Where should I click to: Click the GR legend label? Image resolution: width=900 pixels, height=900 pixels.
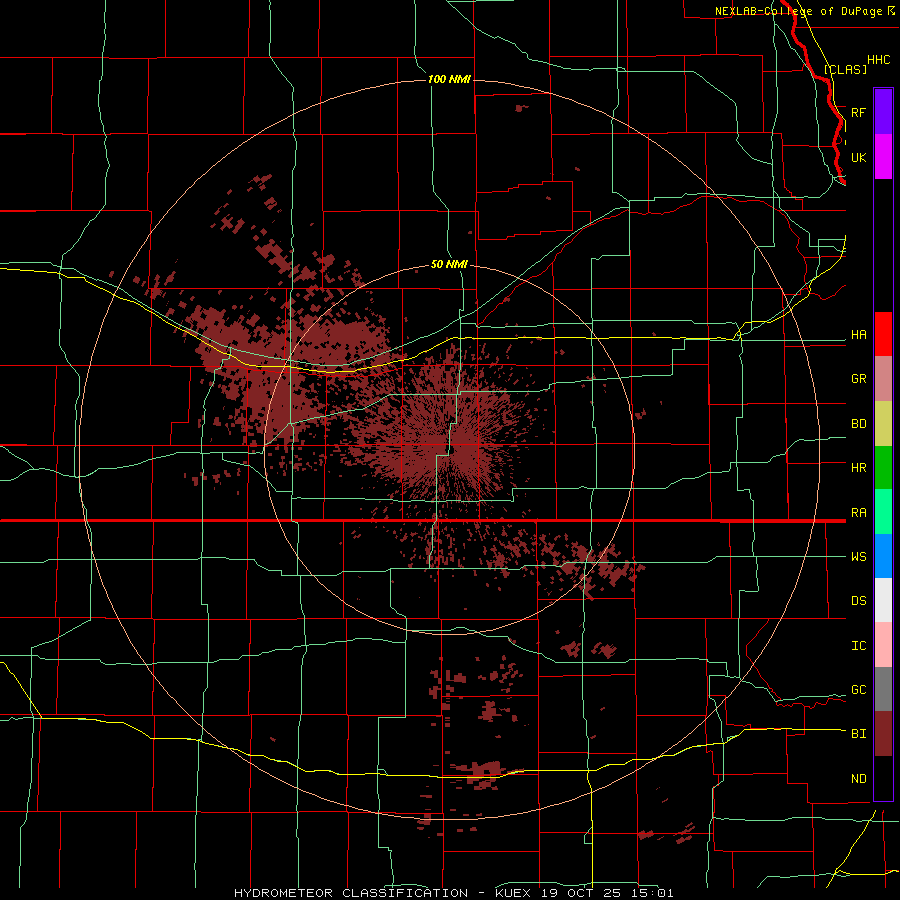click(x=858, y=379)
